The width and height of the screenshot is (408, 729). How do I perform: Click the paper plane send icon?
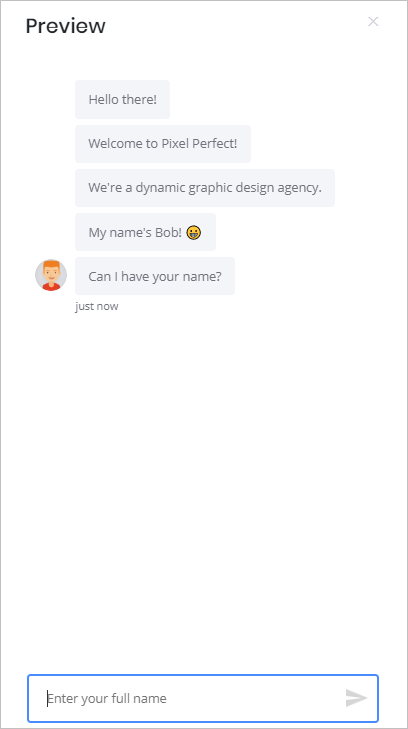pyautogui.click(x=356, y=698)
